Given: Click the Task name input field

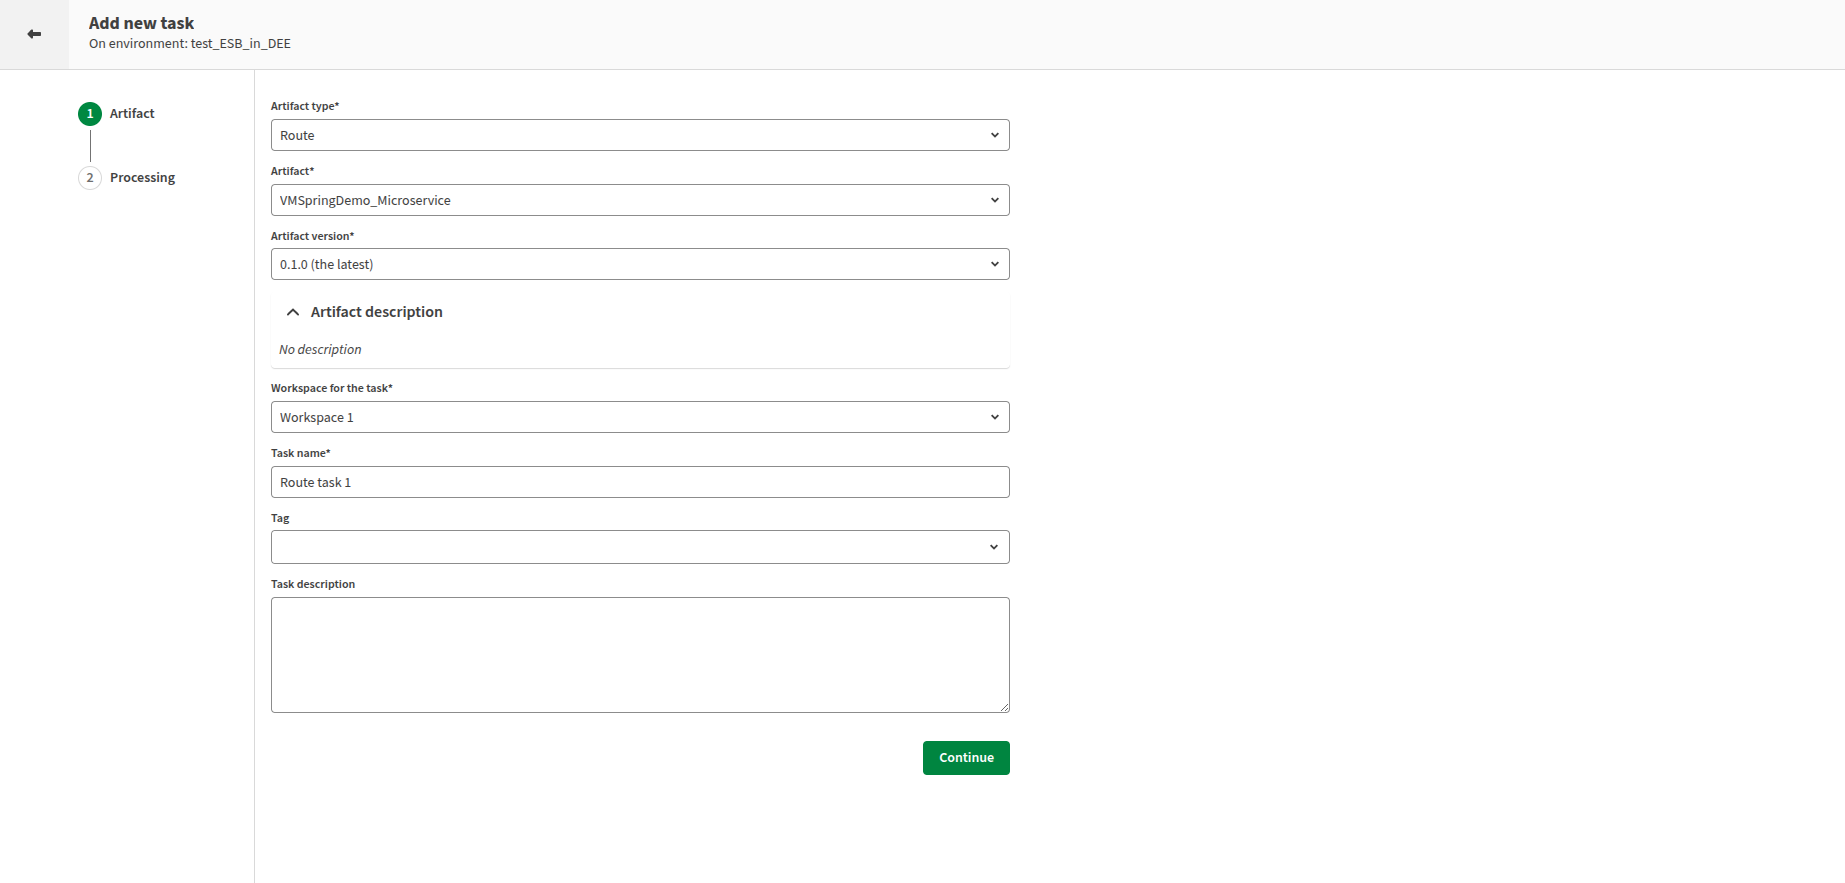Looking at the screenshot, I should pos(640,482).
